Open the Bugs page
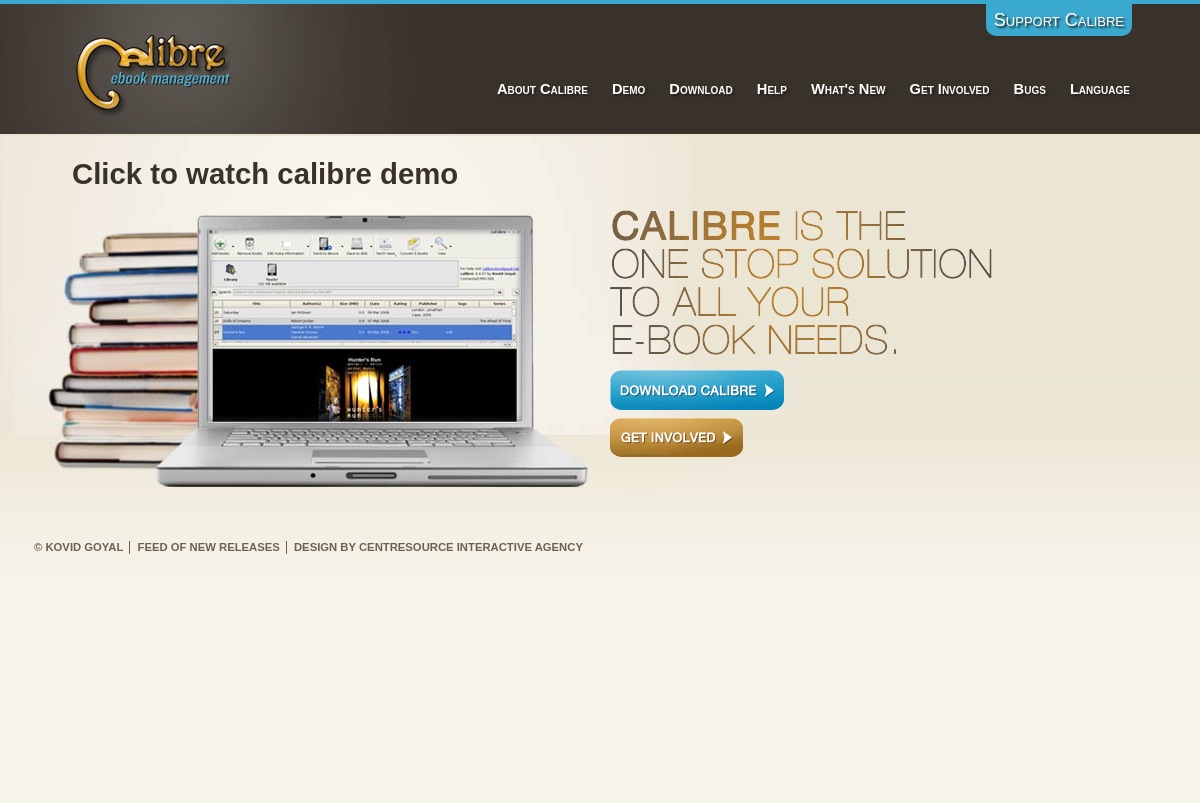The image size is (1200, 803). tap(1029, 89)
